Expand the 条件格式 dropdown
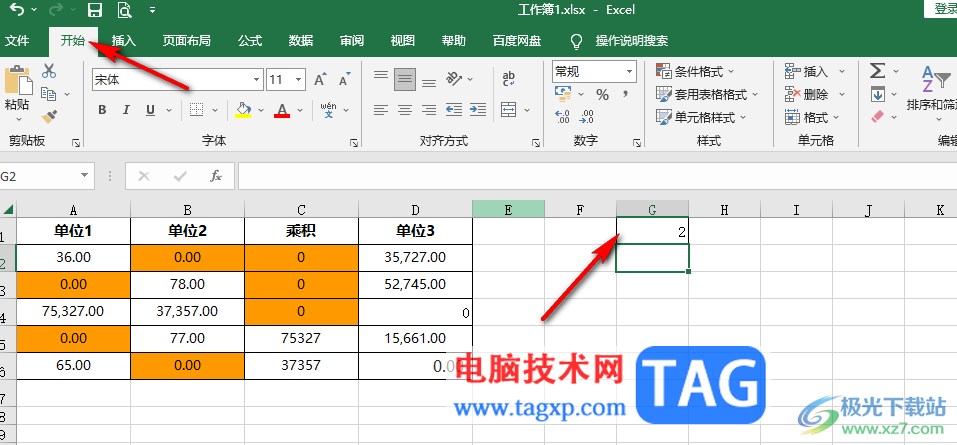This screenshot has height=445, width=957. 731,71
